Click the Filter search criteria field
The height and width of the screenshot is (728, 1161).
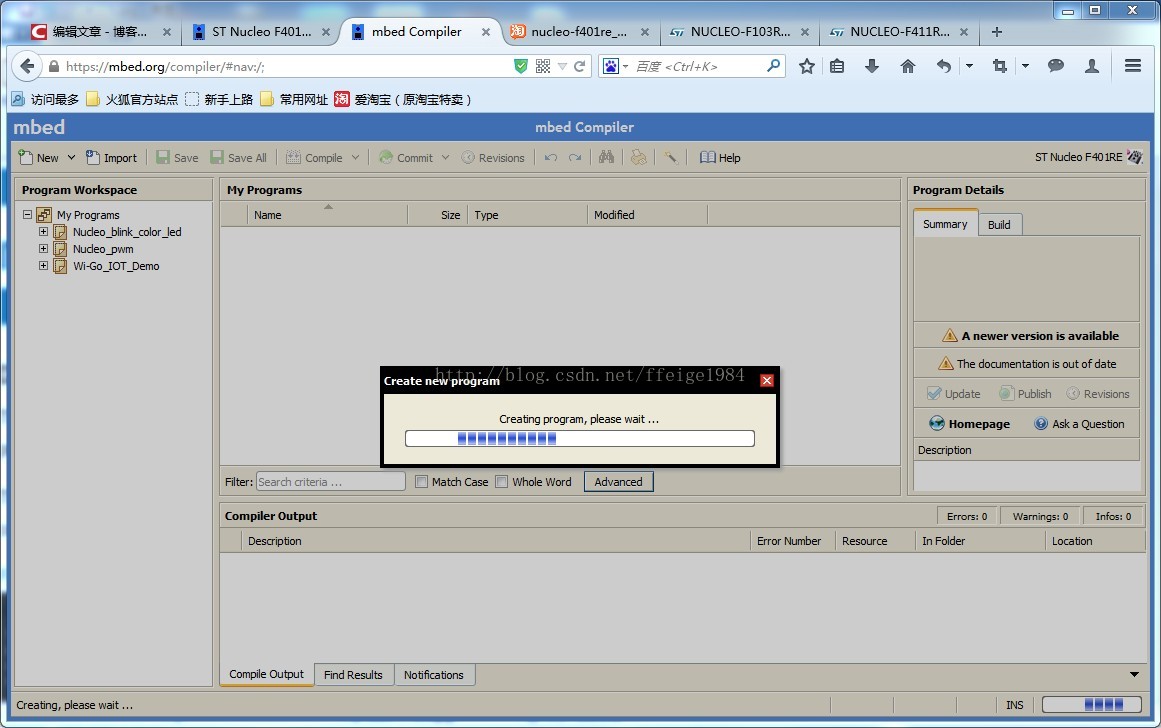coord(330,481)
